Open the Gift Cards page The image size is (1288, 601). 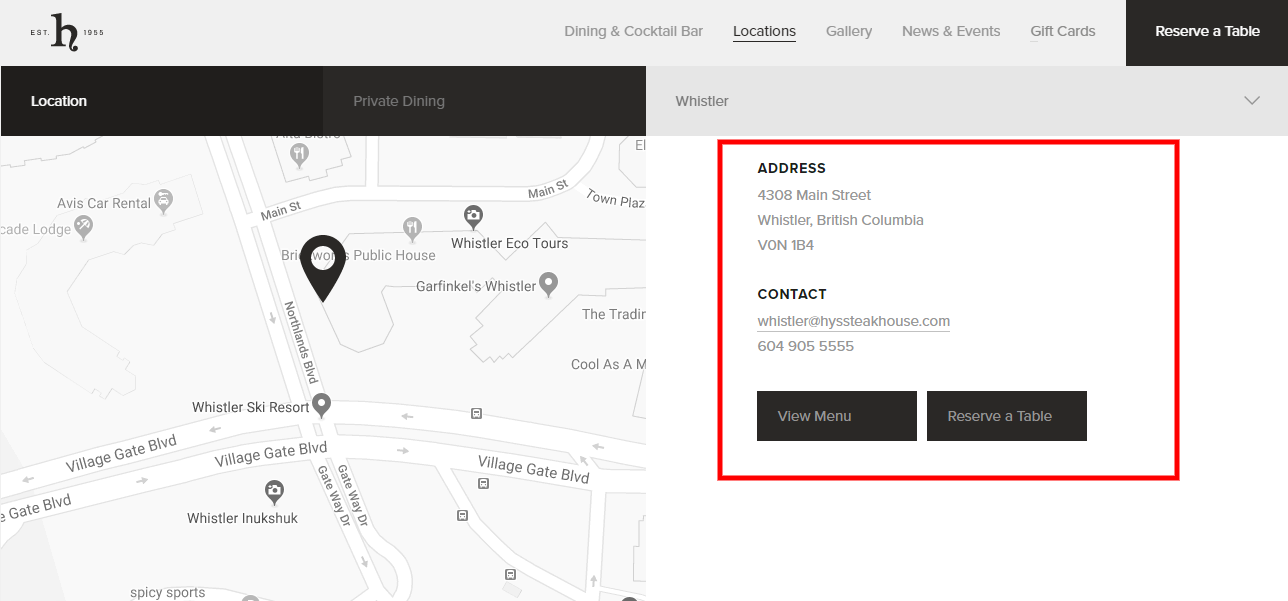1062,31
